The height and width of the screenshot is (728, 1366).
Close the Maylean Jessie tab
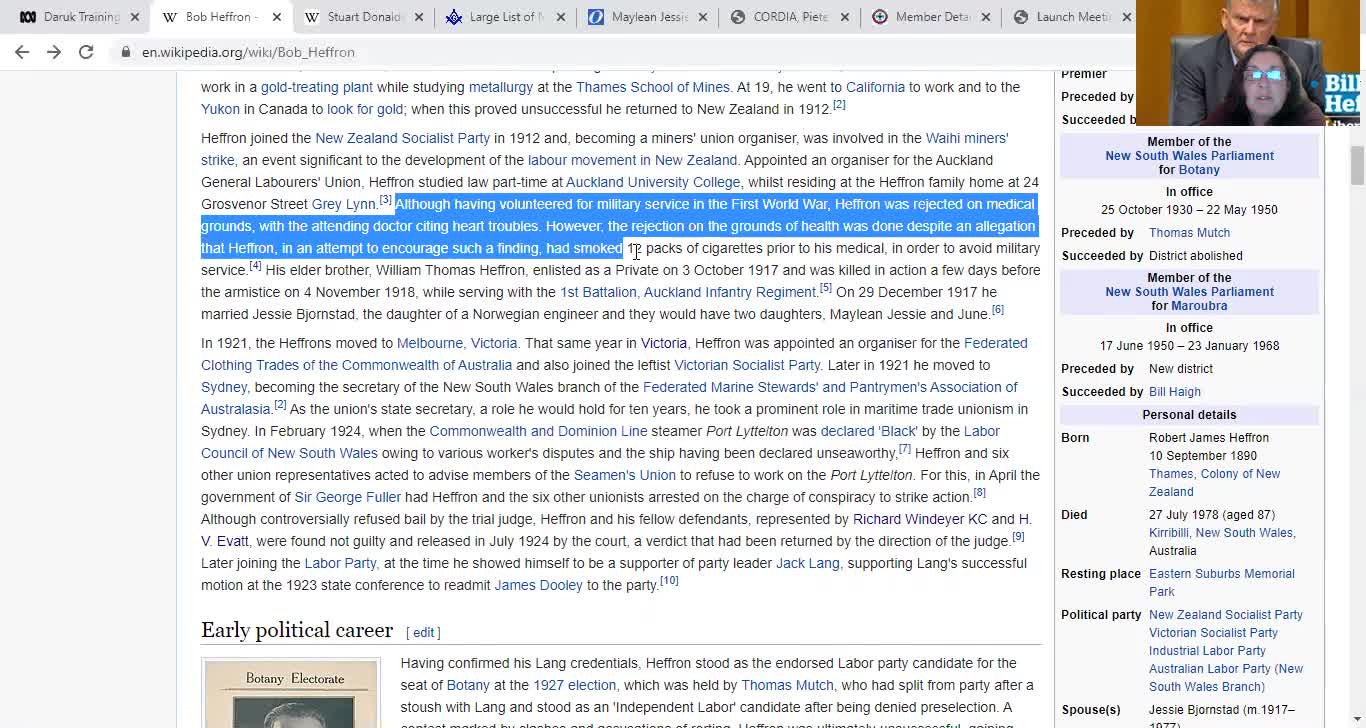tap(703, 17)
